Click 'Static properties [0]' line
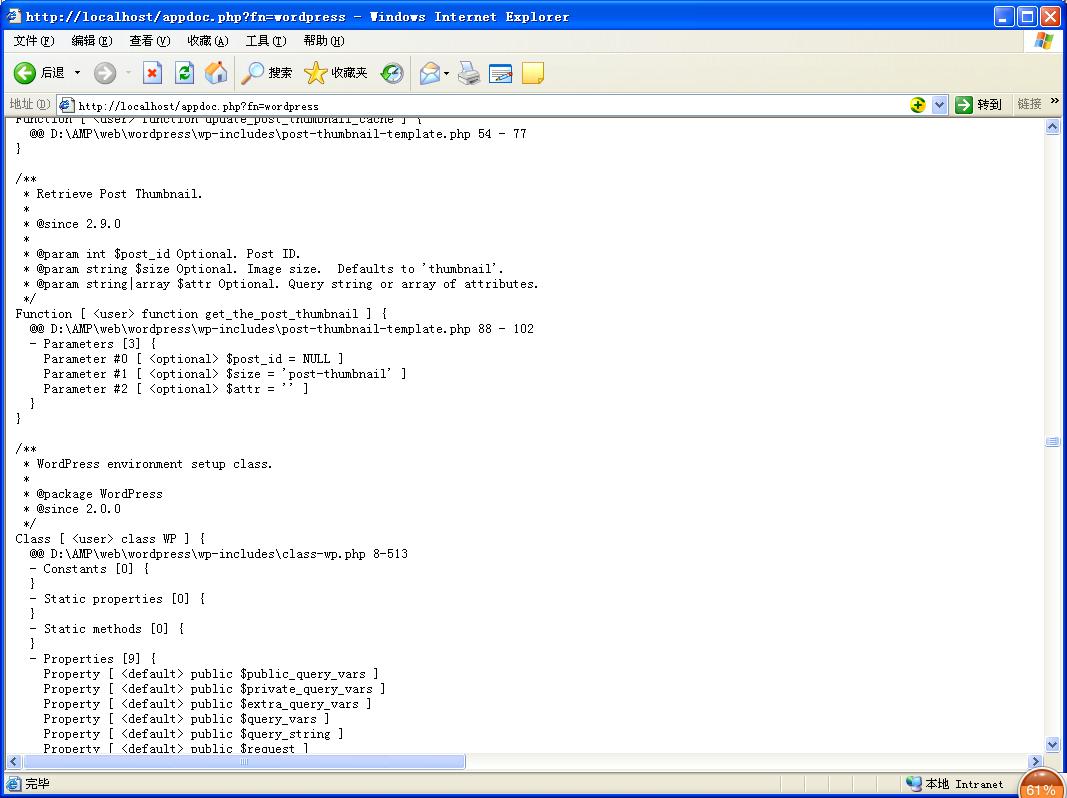 (x=117, y=599)
